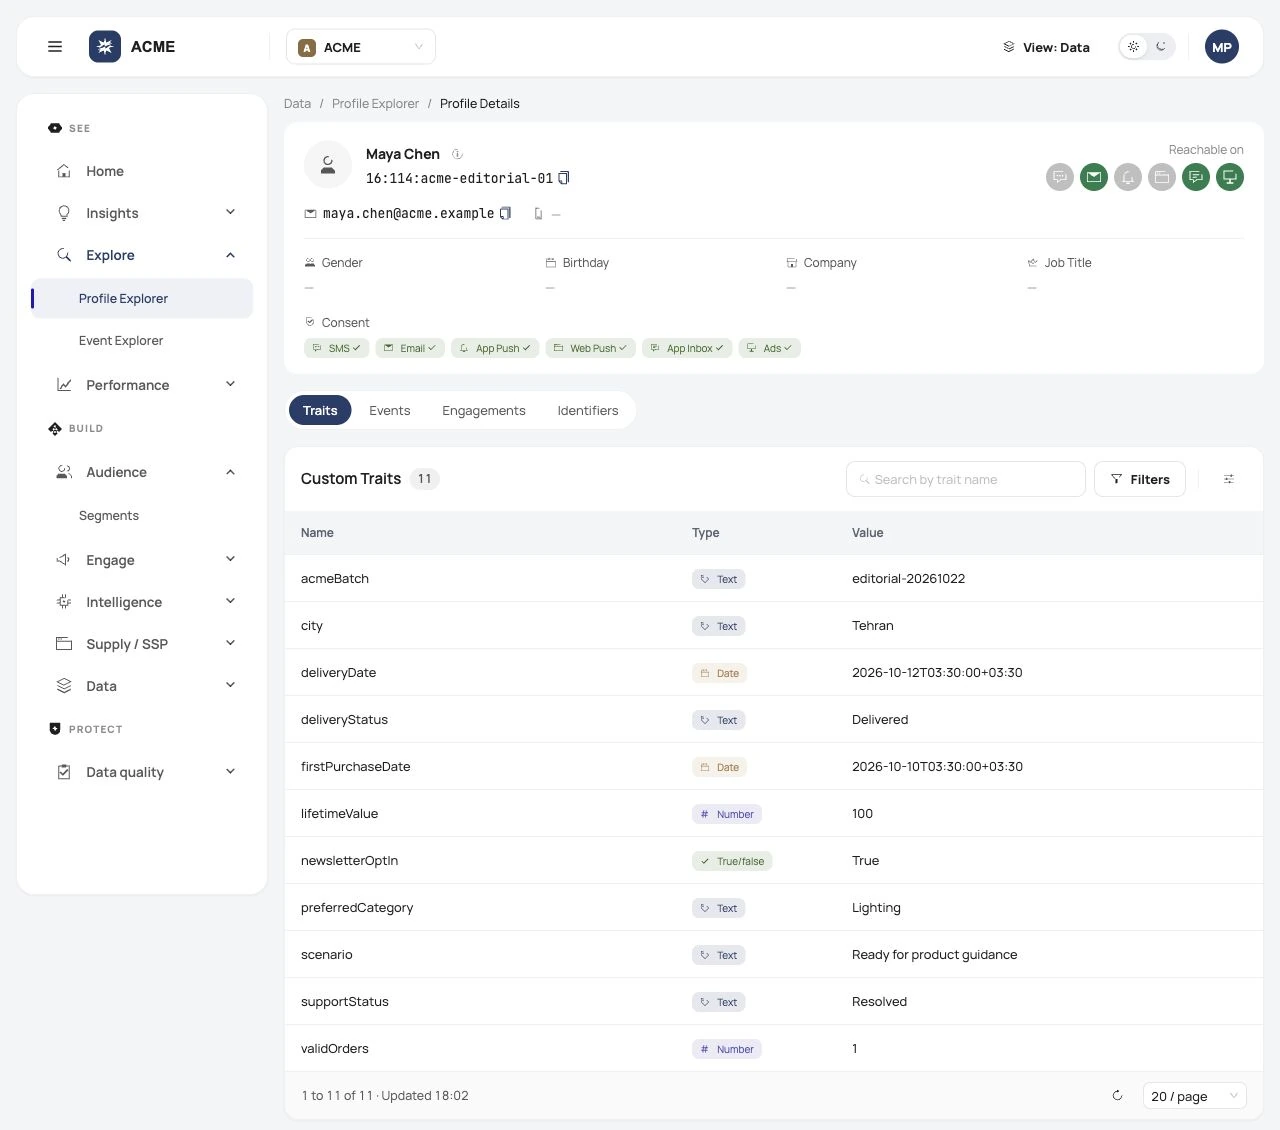Open the MP user avatar
This screenshot has width=1280, height=1130.
(x=1222, y=47)
